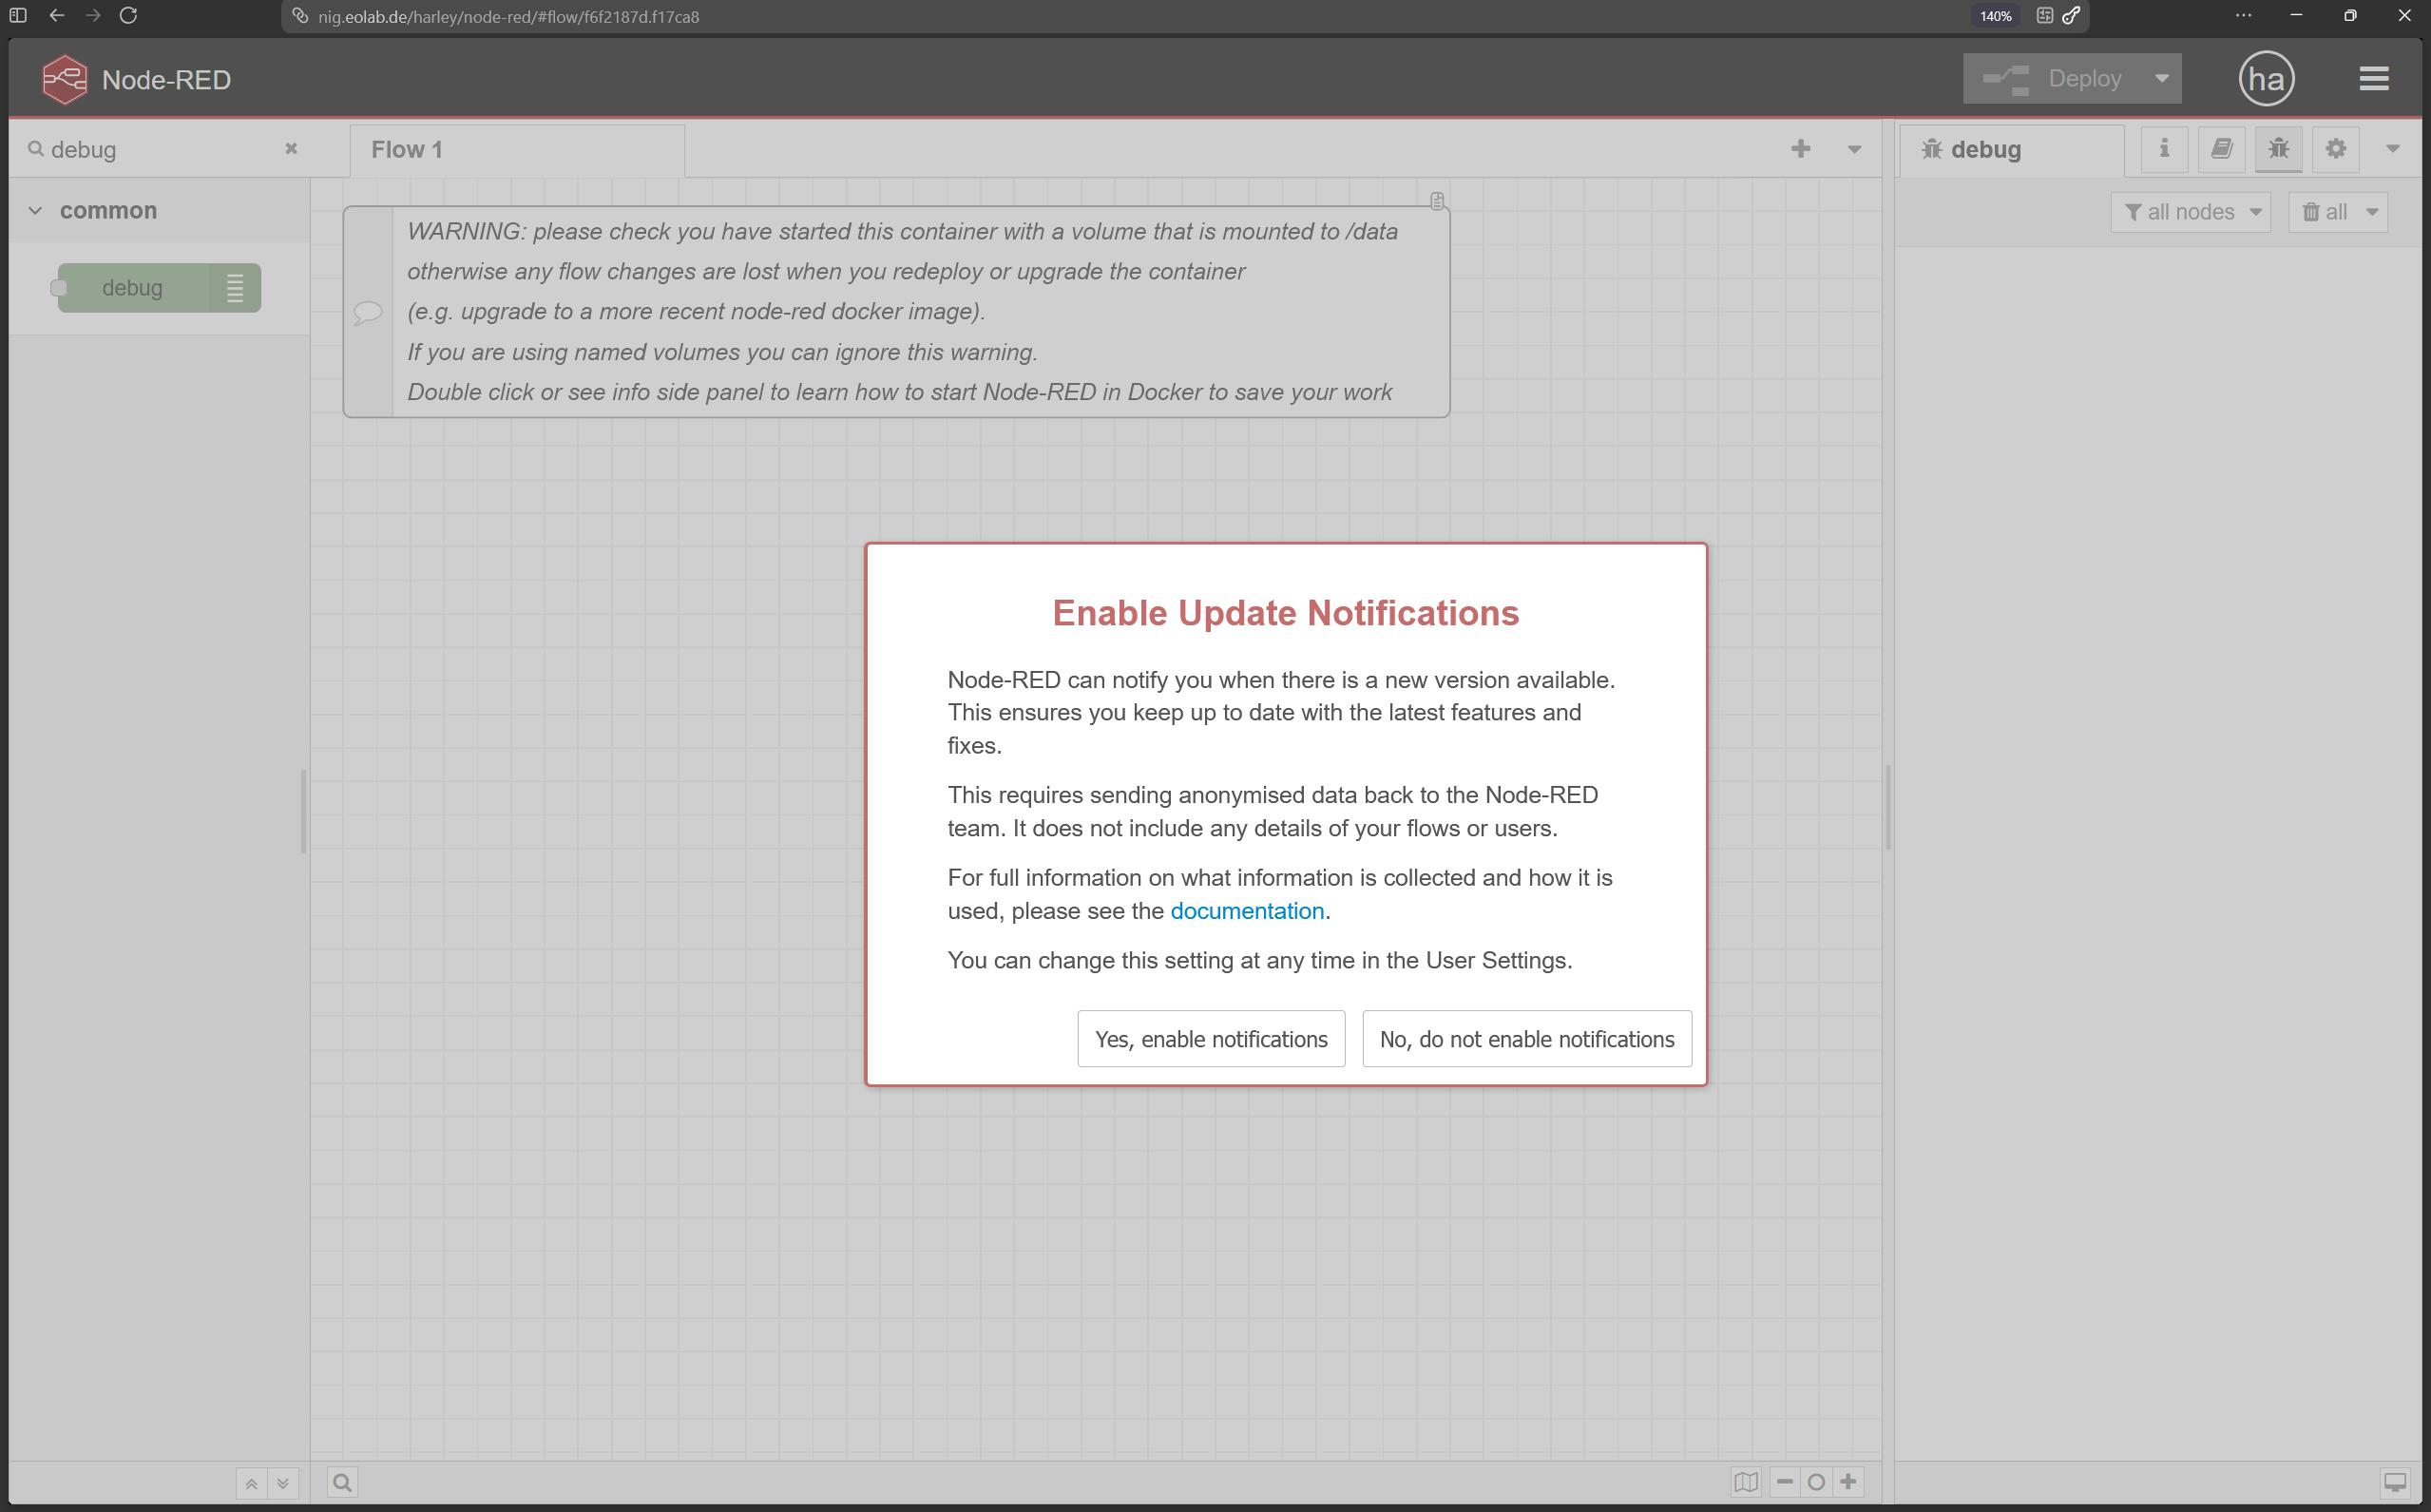Click the Node-RED logo icon
Viewport: 2431px width, 1512px height.
coord(65,79)
